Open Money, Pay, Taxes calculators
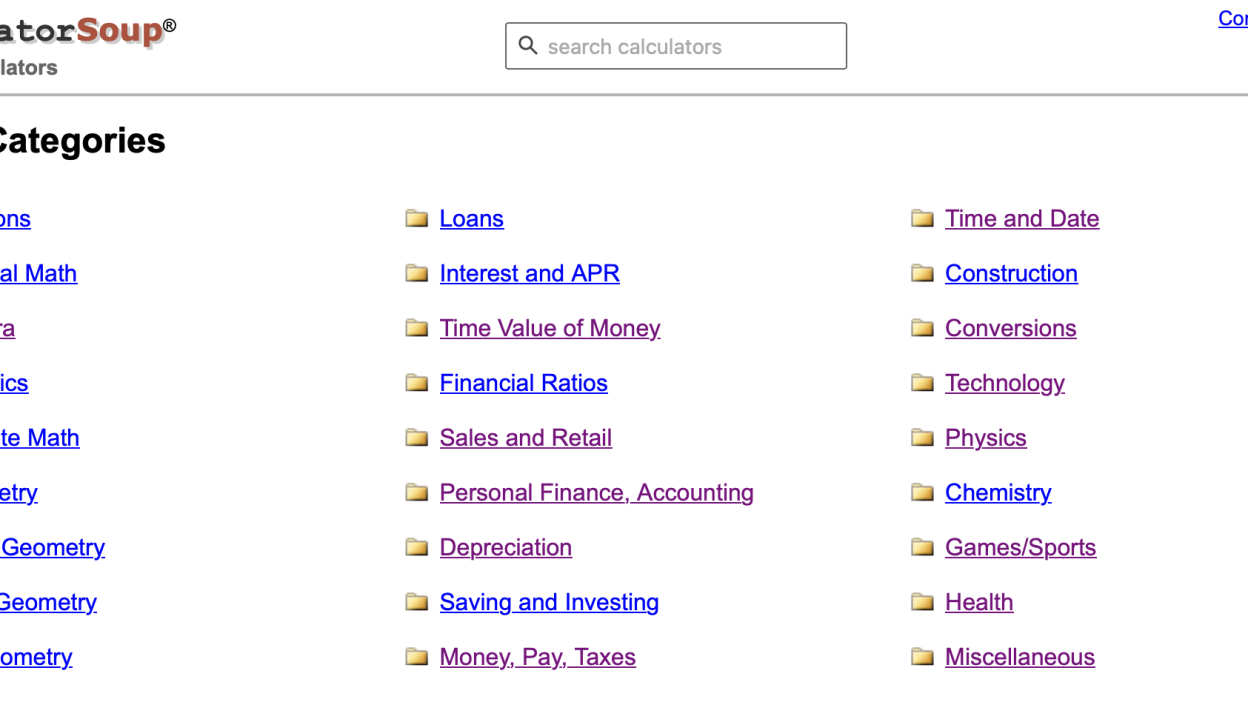The width and height of the screenshot is (1248, 702). click(x=537, y=657)
